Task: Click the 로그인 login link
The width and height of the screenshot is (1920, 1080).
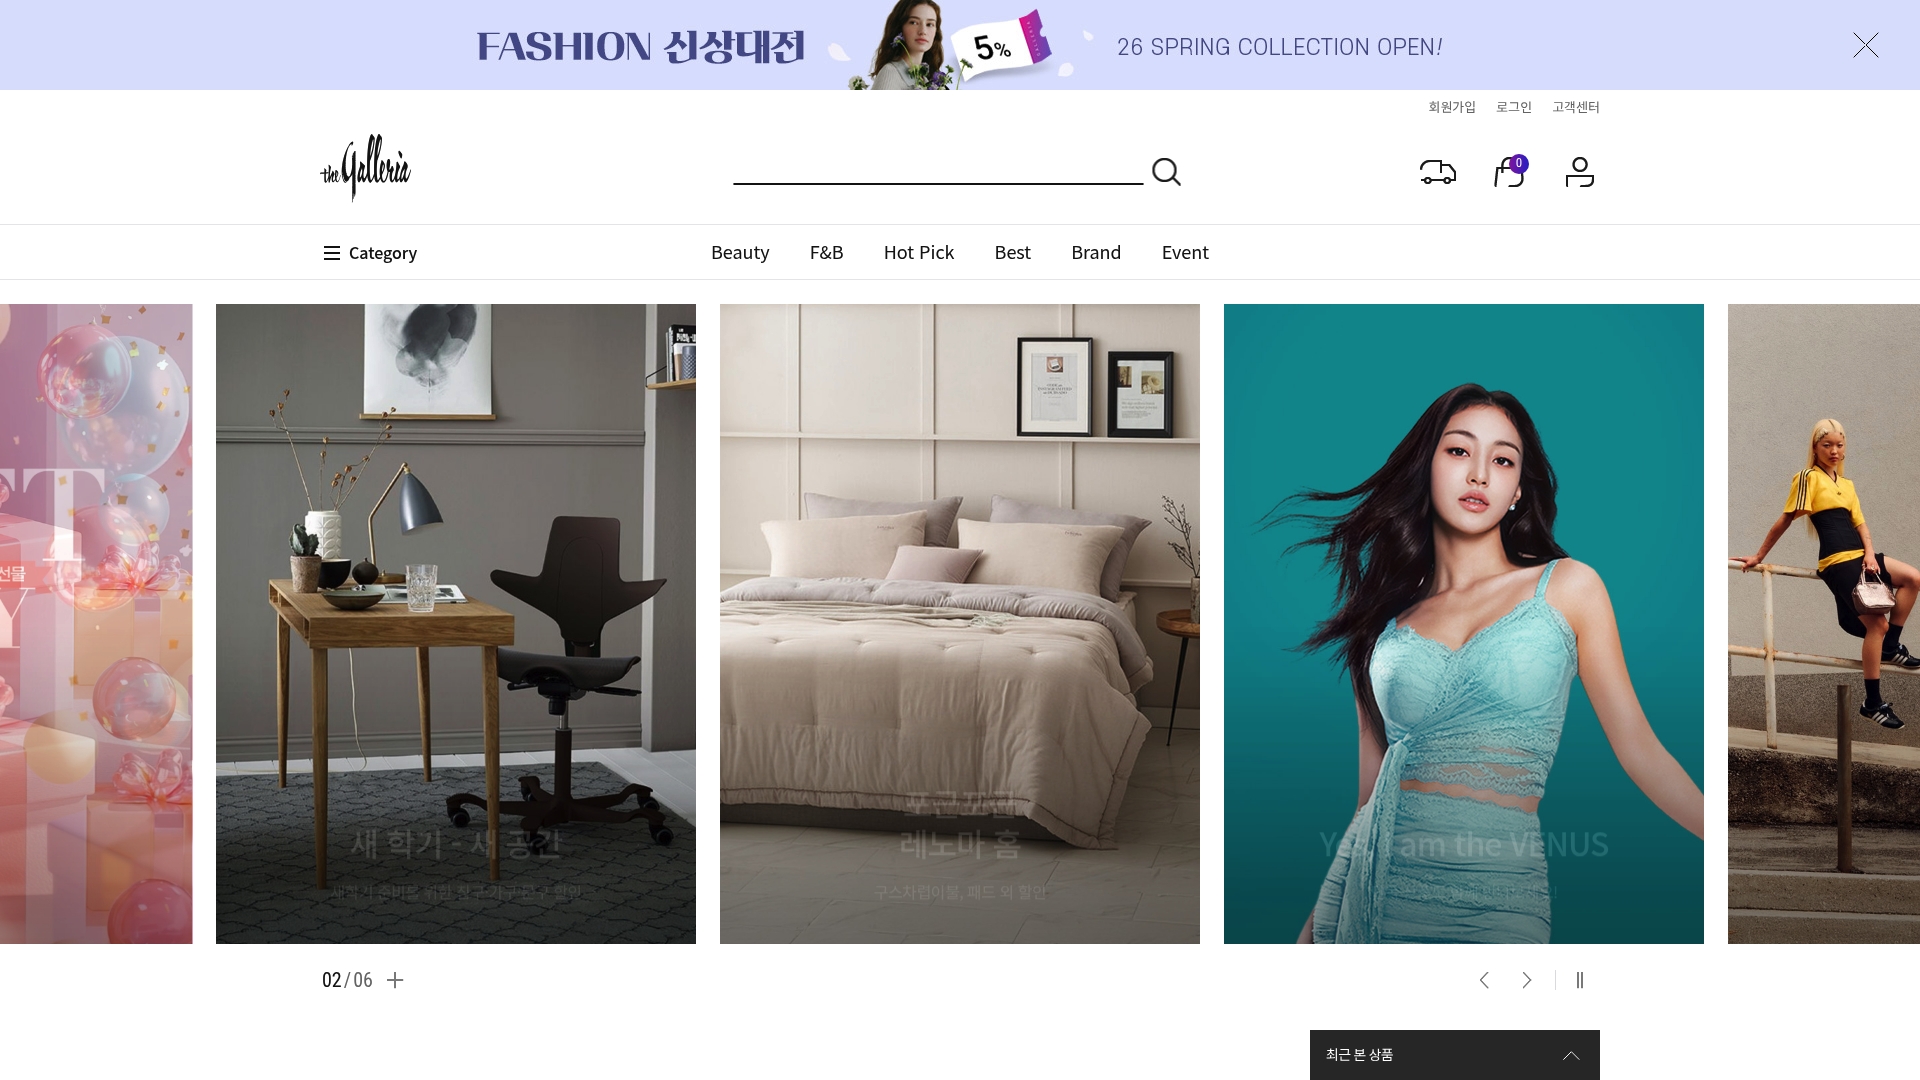Action: 1513,107
